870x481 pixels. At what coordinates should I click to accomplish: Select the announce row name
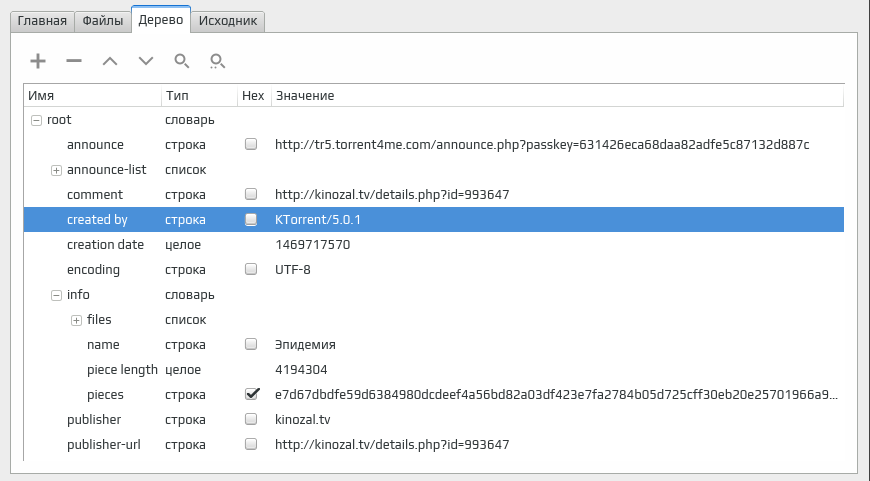[95, 145]
